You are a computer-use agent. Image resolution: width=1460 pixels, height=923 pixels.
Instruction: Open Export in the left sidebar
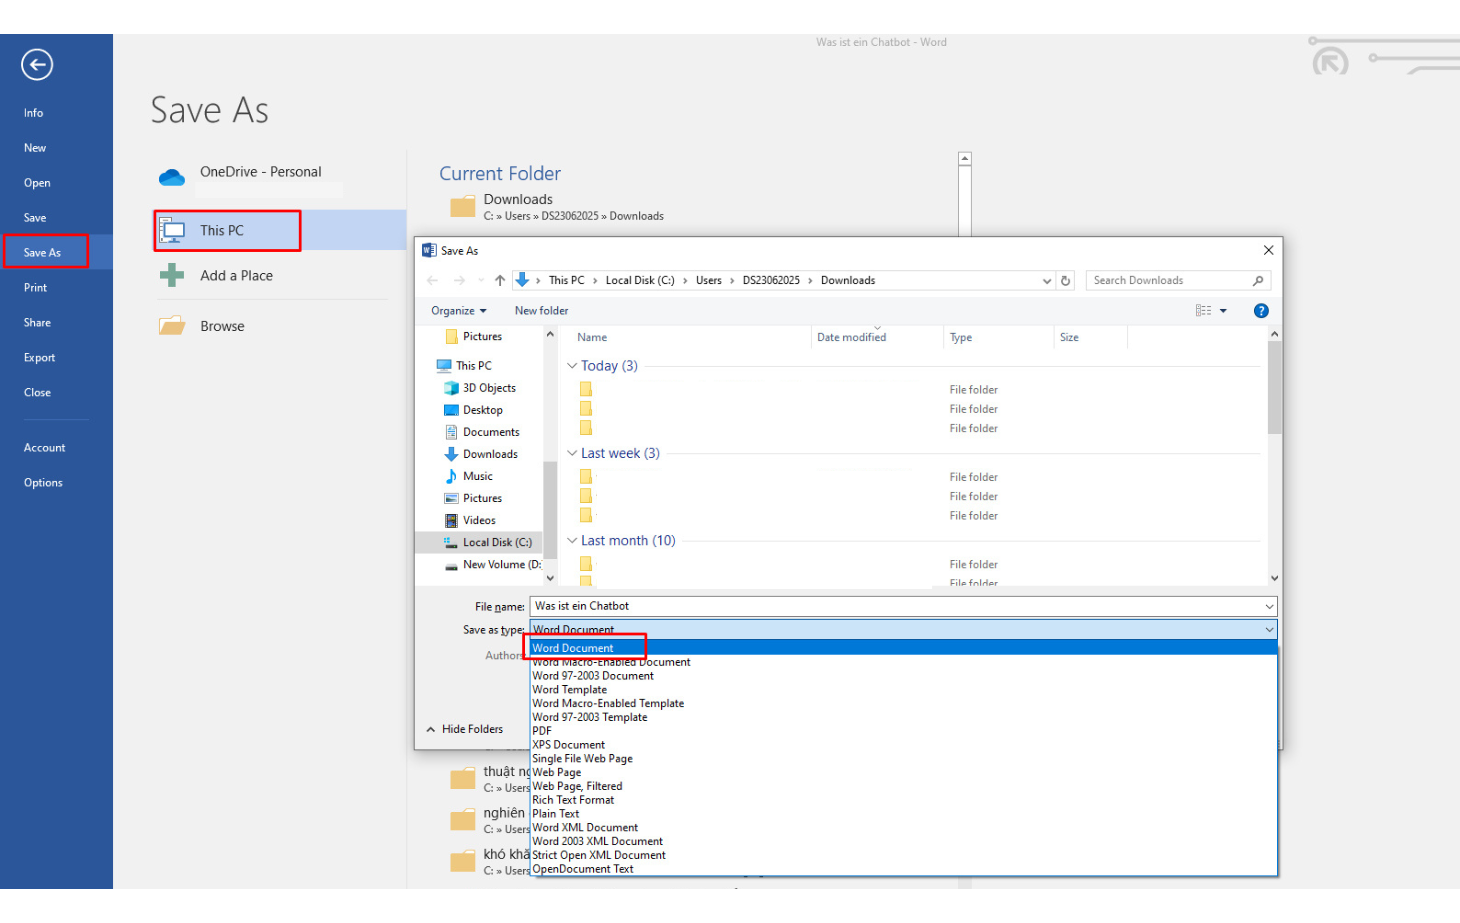[x=40, y=358]
